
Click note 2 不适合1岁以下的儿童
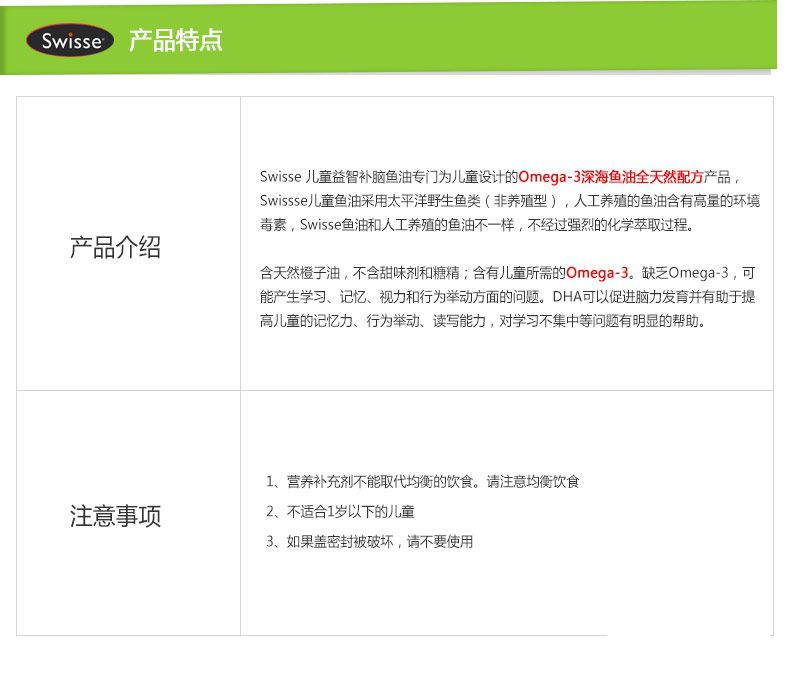pyautogui.click(x=340, y=511)
